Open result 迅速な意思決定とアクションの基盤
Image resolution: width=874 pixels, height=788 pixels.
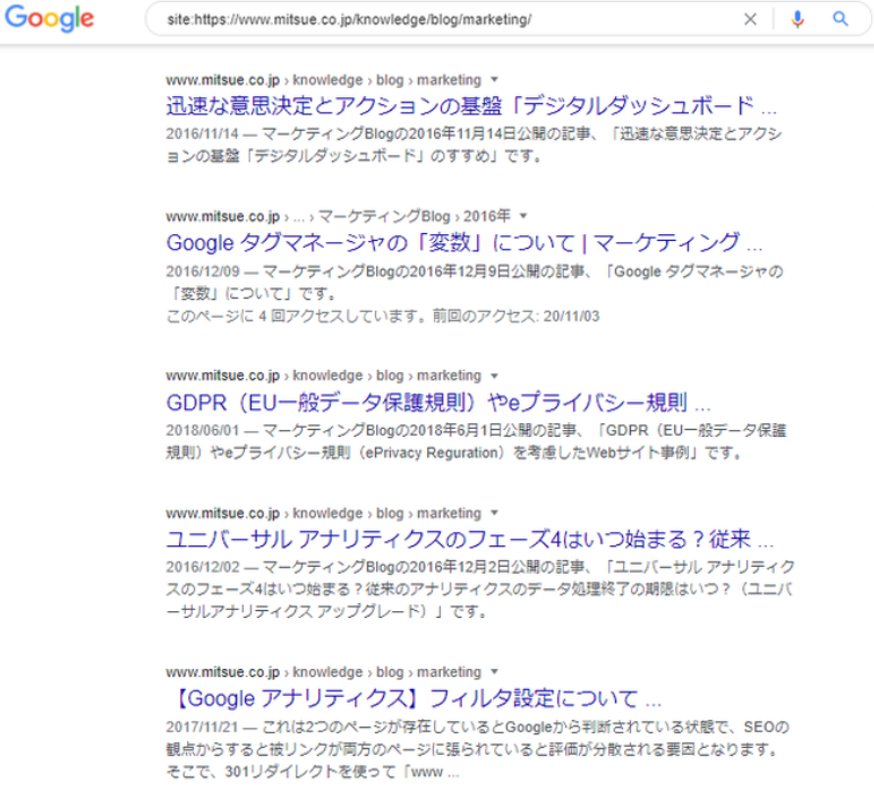point(471,106)
